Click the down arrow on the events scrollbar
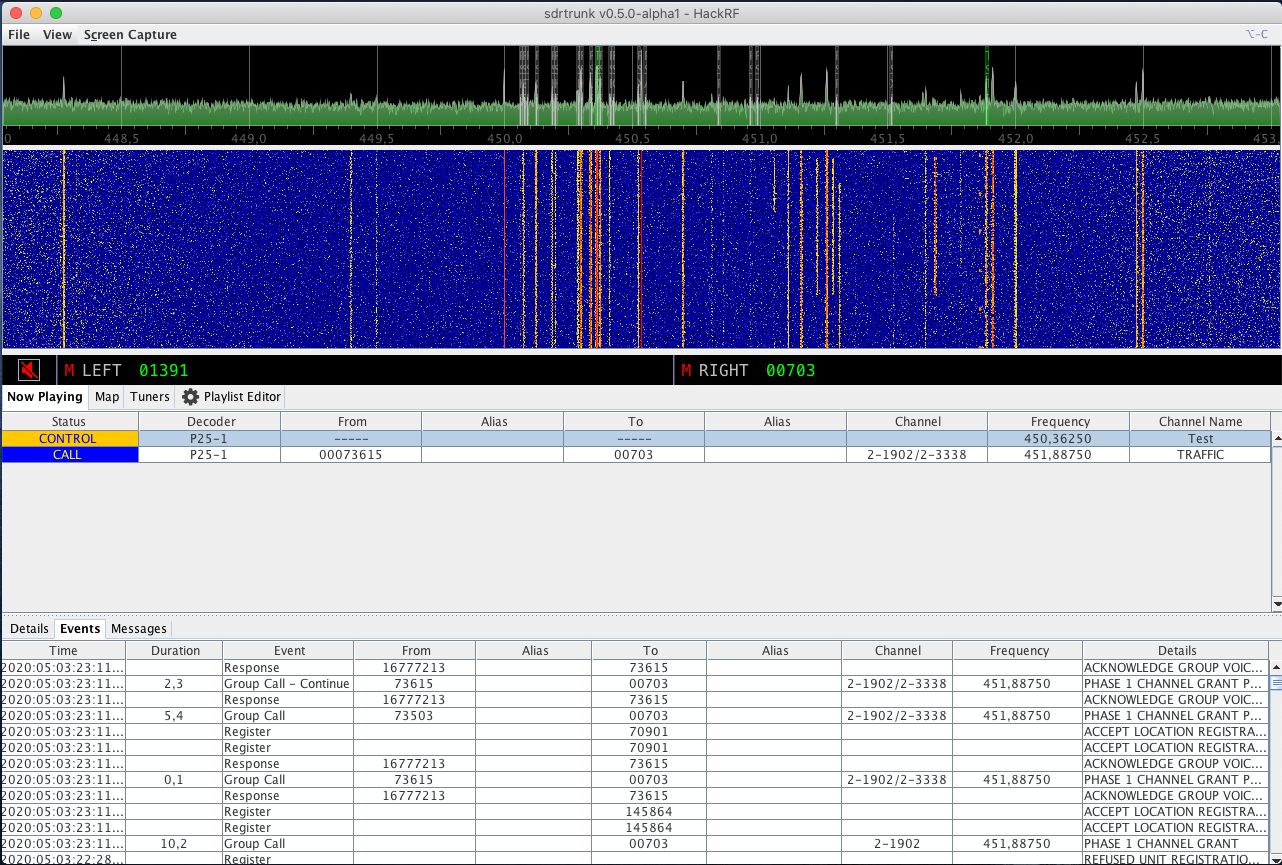 tap(1274, 857)
